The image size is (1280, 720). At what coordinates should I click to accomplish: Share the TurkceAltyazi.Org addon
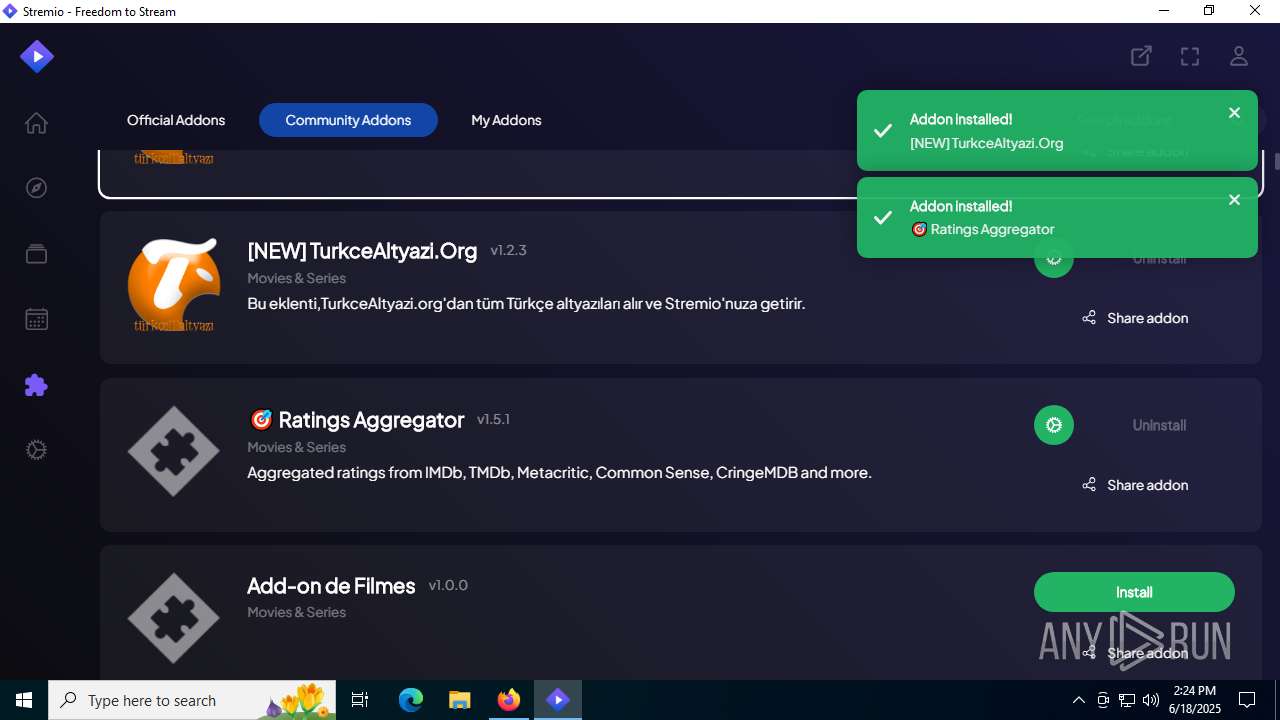point(1135,318)
